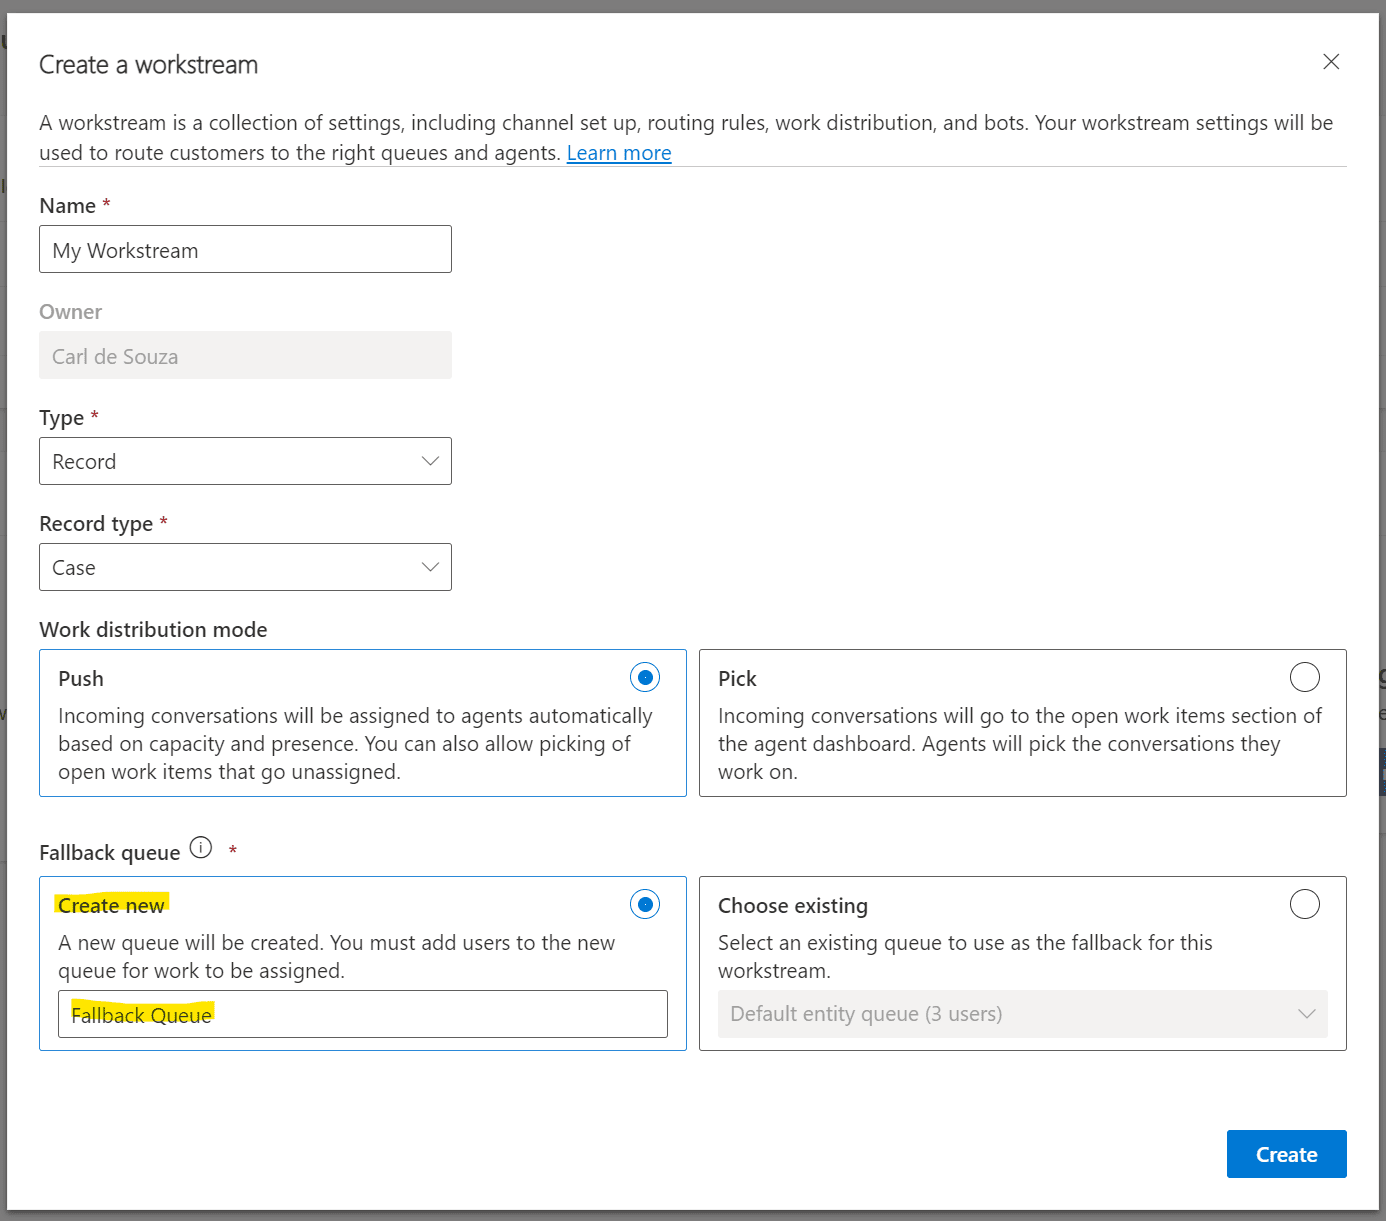Viewport: 1386px width, 1221px height.
Task: Click the Record value in Type field
Action: [84, 462]
